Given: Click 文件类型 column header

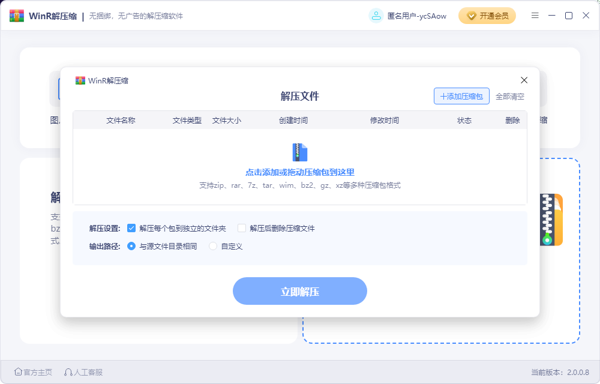Looking at the screenshot, I should (187, 120).
